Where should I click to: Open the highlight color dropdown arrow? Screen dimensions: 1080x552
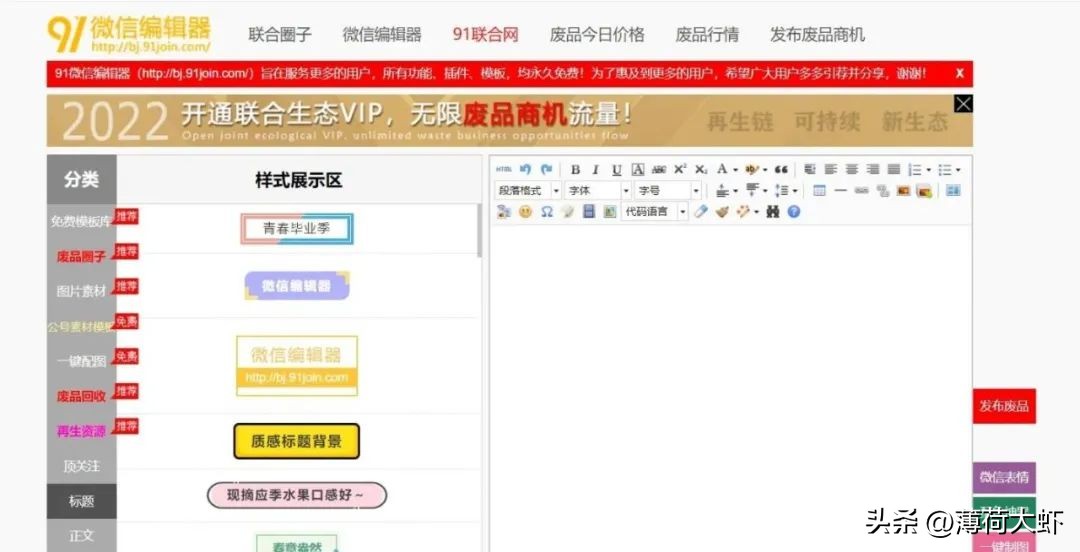pyautogui.click(x=765, y=170)
